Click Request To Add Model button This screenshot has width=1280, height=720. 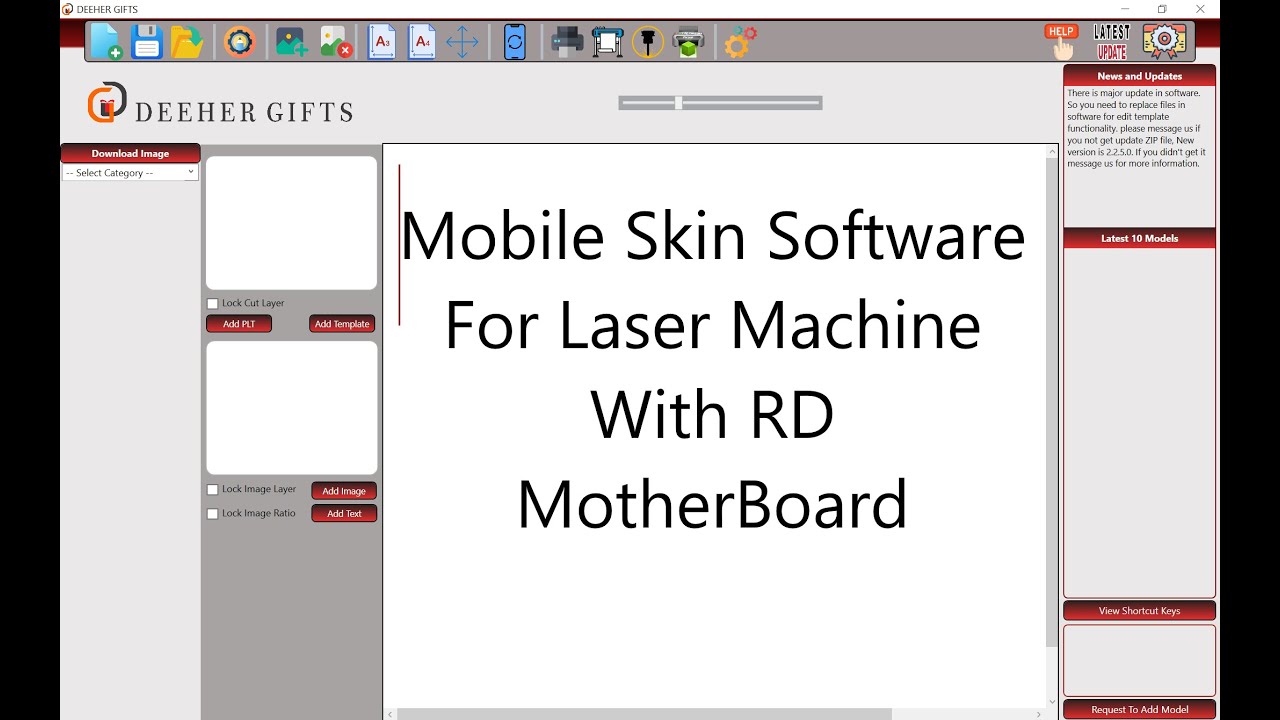[1139, 710]
